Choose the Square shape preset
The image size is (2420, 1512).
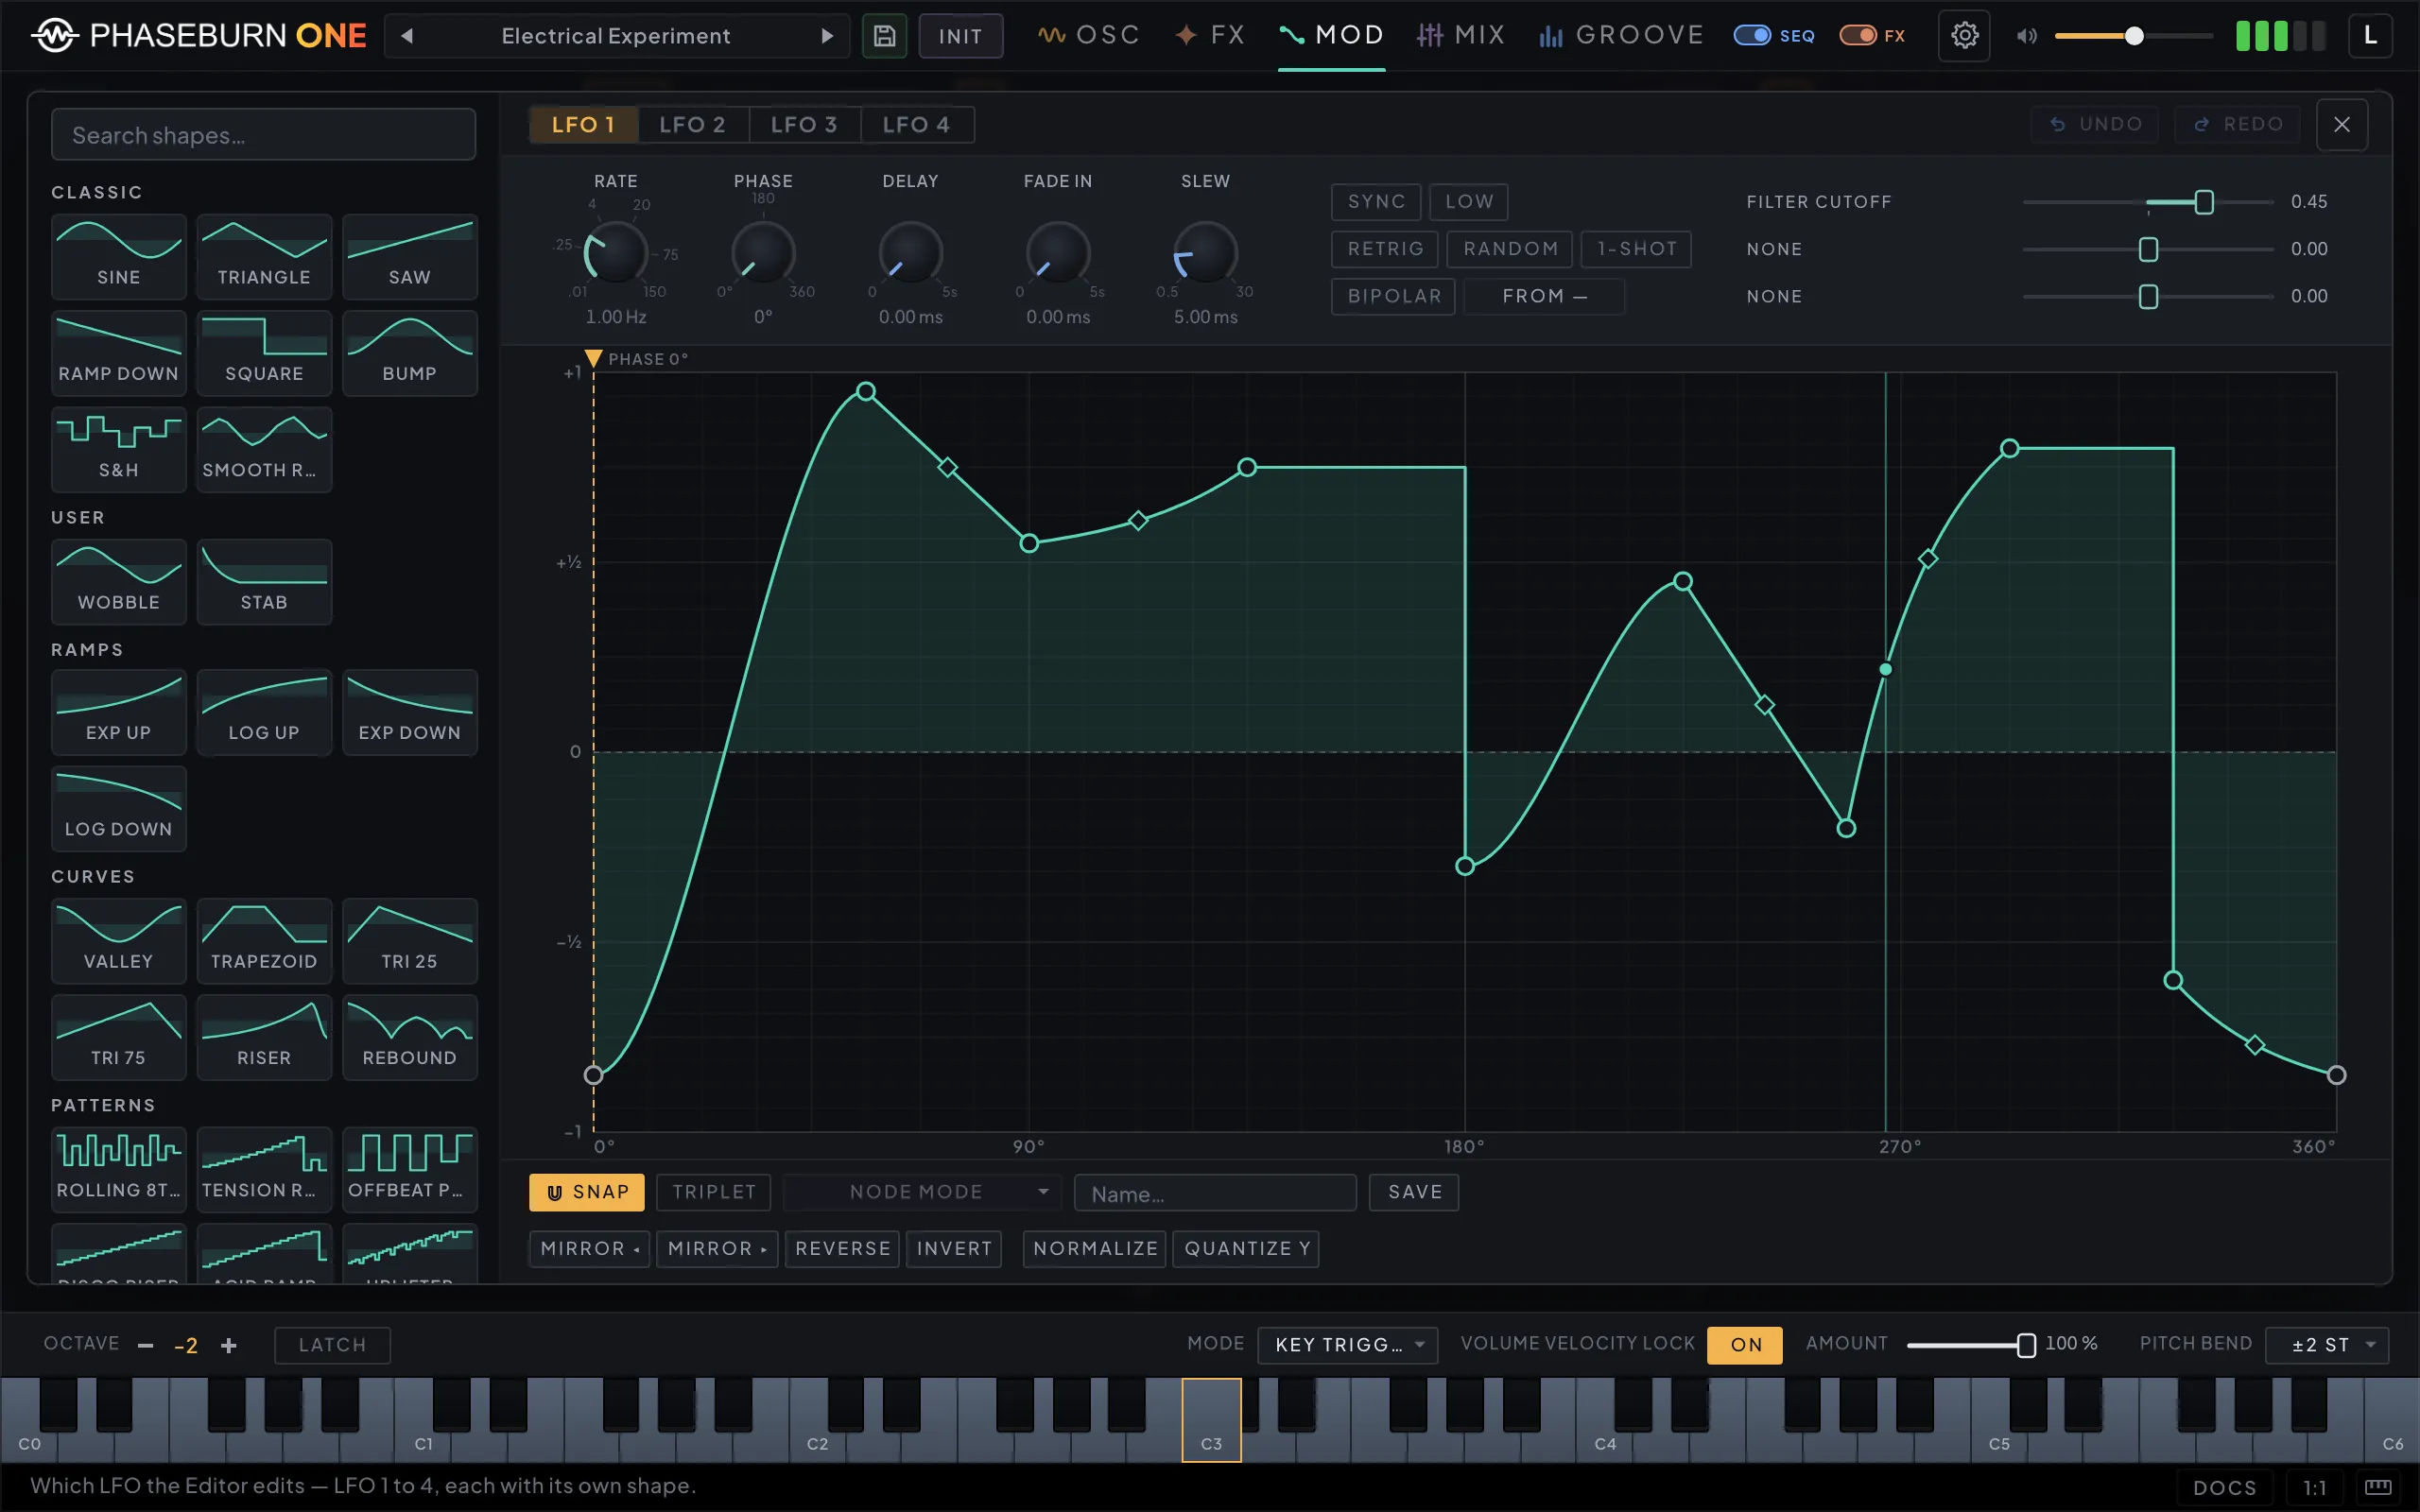(264, 352)
